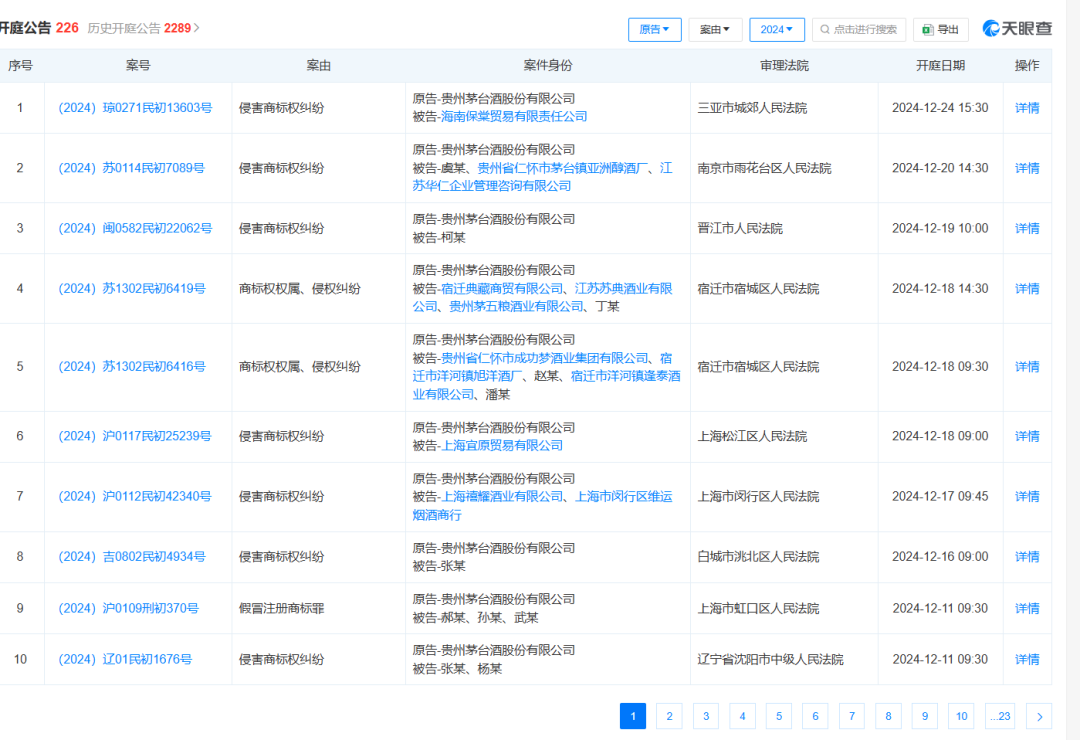The height and width of the screenshot is (740, 1080).
Task: View 详情 for row 10
Action: (1027, 659)
